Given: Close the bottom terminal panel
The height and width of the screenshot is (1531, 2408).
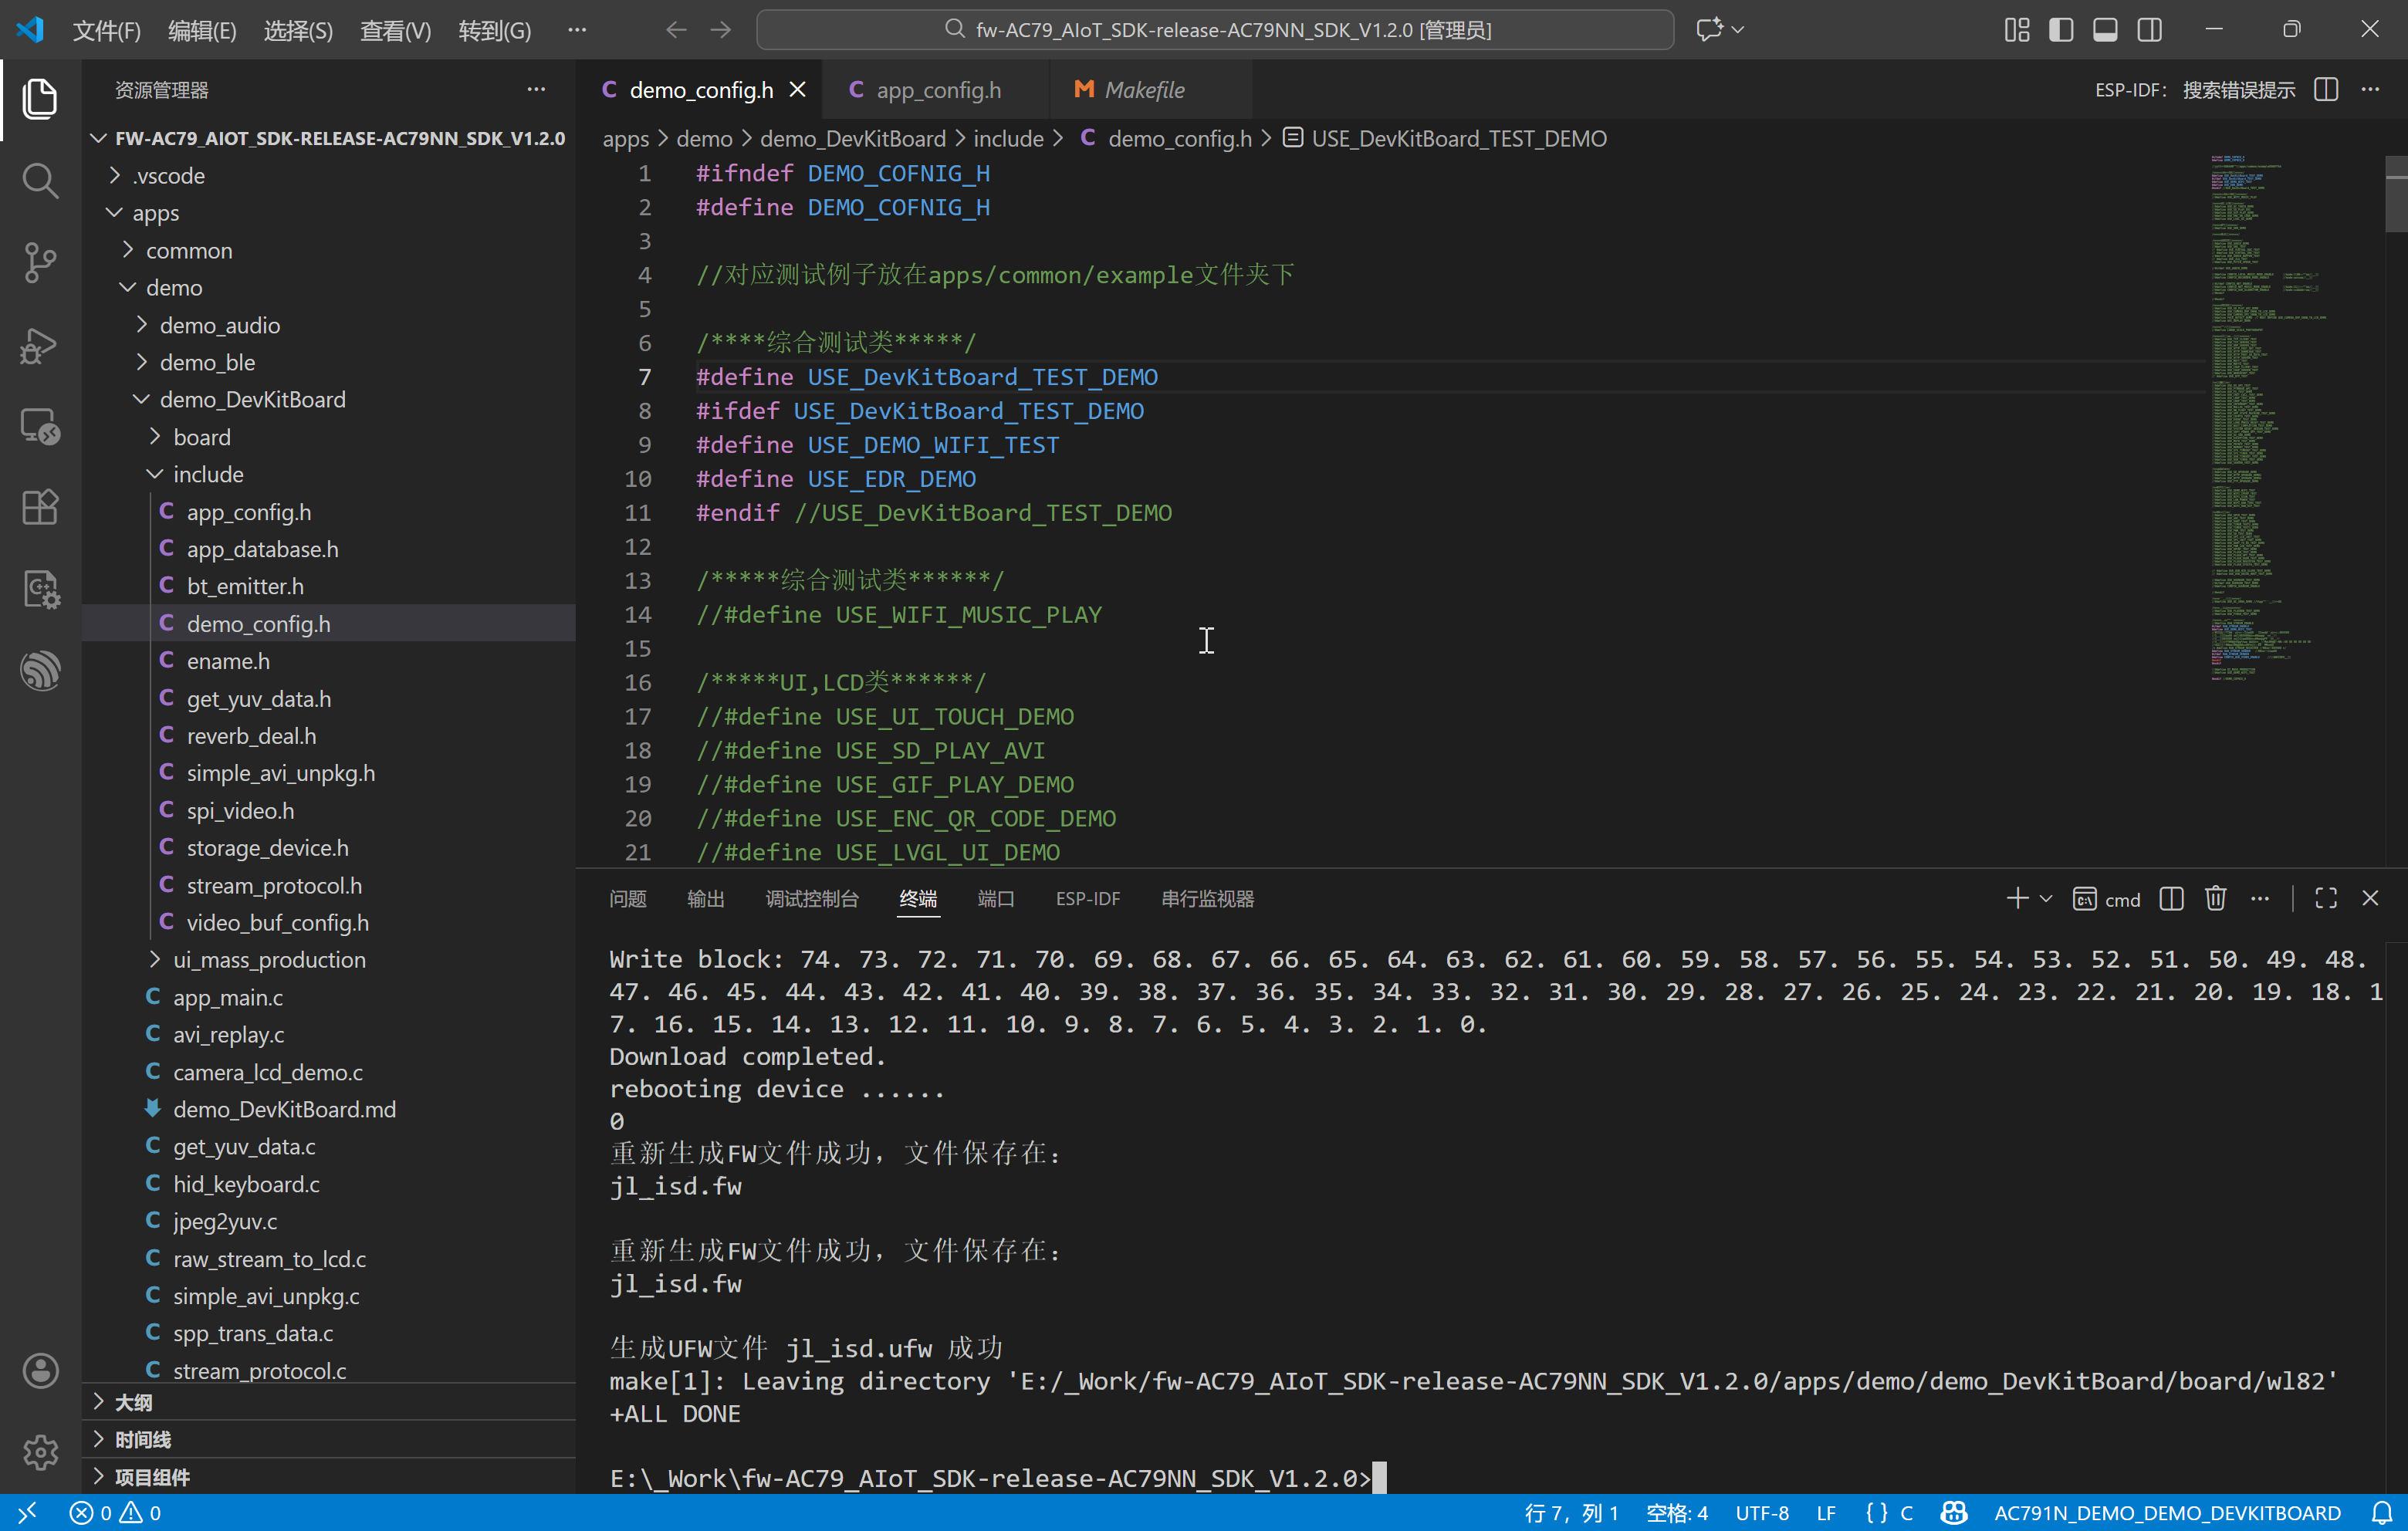Looking at the screenshot, I should (2370, 898).
